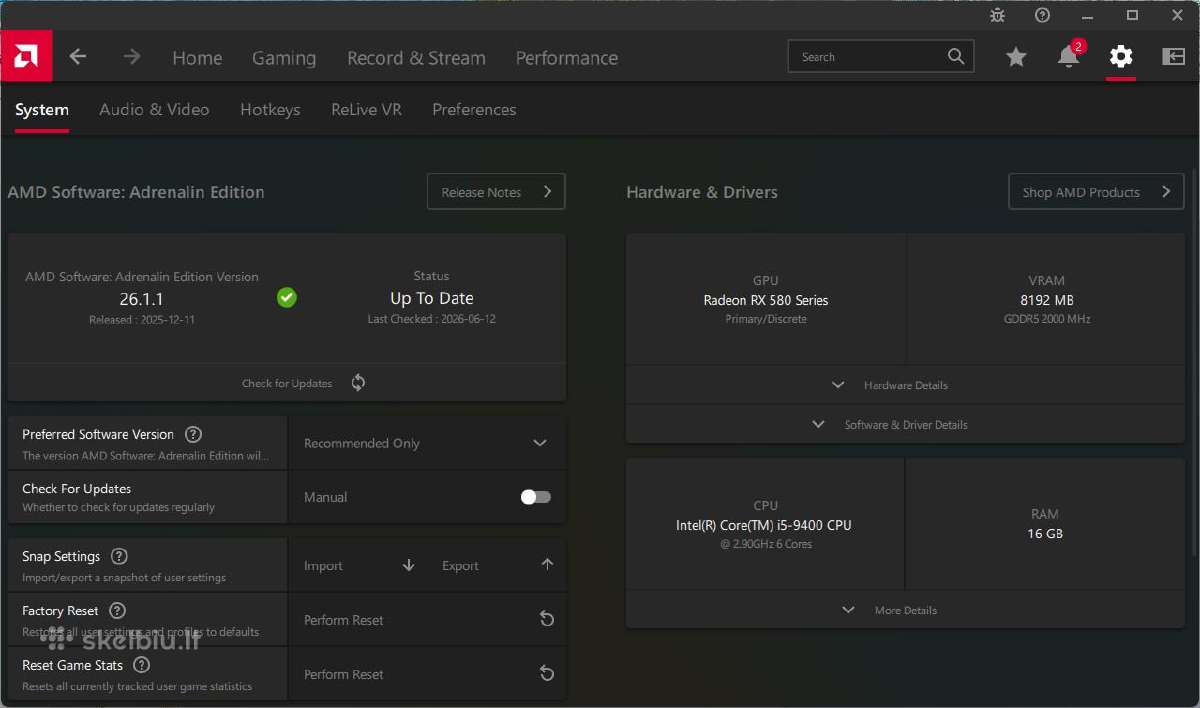Click the 8192 MB VRAM value

(x=1046, y=300)
